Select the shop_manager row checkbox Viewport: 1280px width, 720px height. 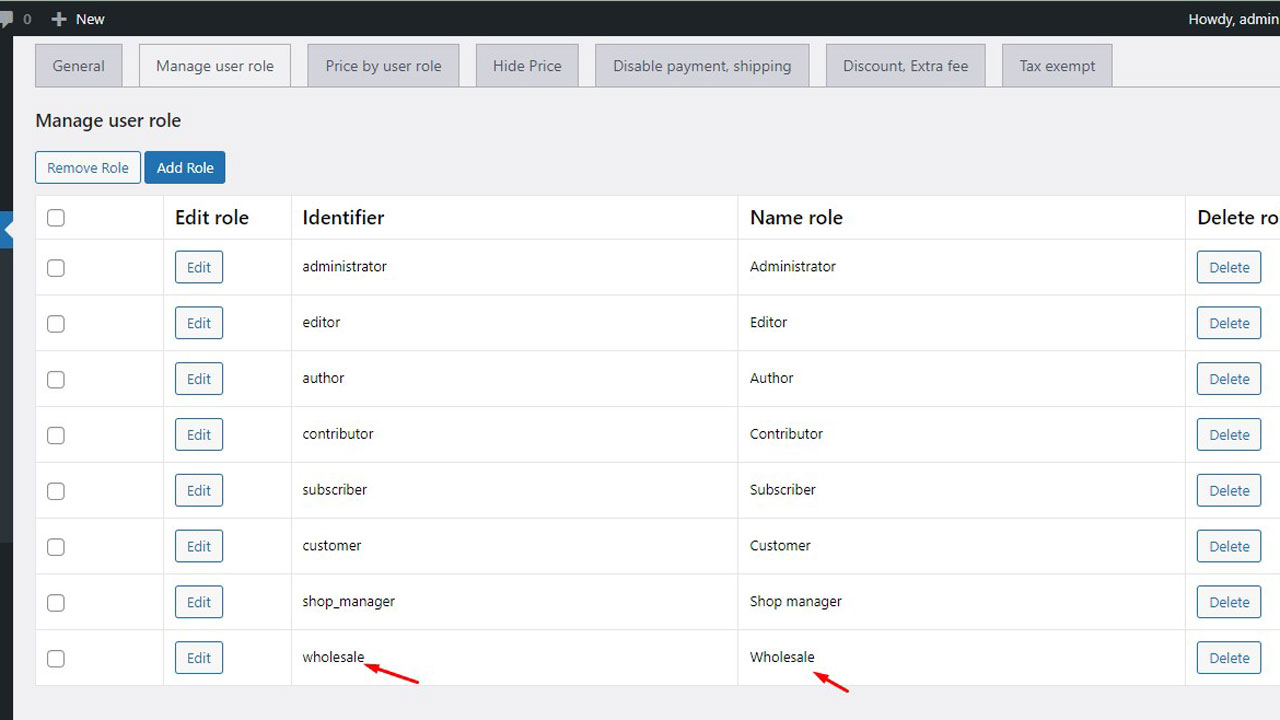[x=56, y=602]
